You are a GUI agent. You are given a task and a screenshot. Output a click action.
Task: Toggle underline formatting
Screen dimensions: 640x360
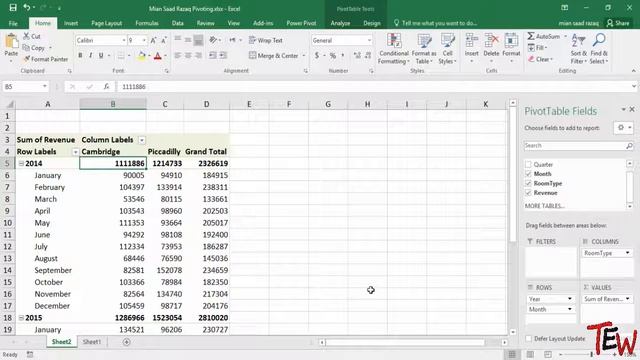(101, 56)
